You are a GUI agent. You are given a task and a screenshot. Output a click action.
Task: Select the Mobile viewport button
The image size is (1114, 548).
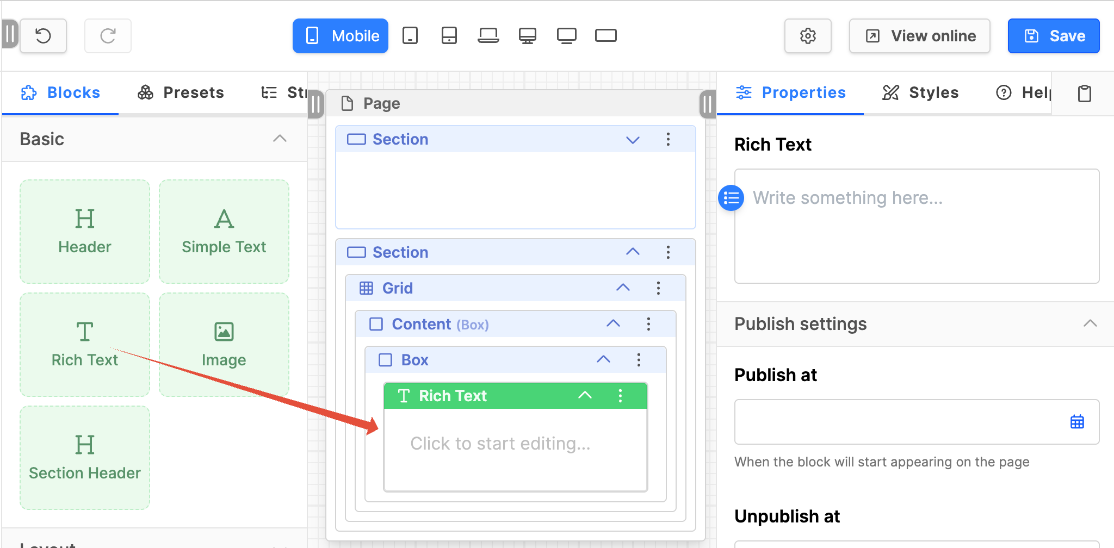(340, 36)
